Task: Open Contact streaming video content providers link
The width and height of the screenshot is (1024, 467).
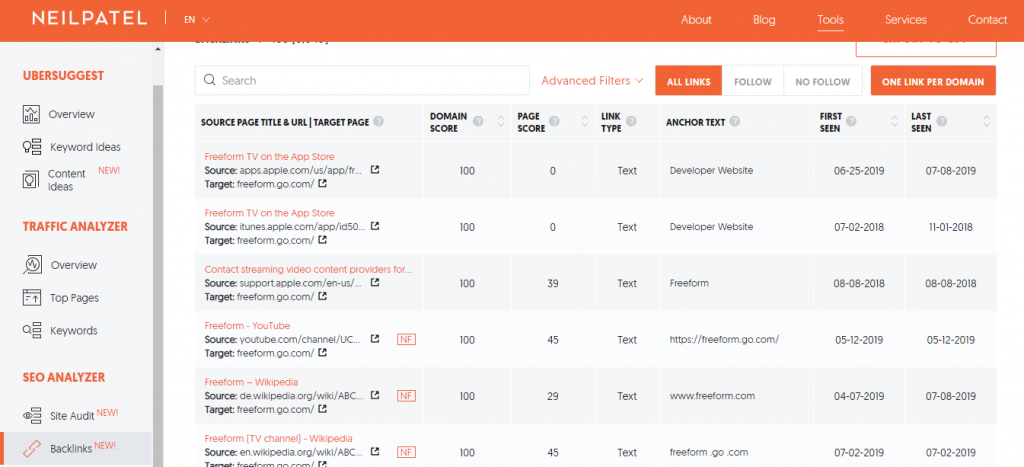Action: [308, 269]
